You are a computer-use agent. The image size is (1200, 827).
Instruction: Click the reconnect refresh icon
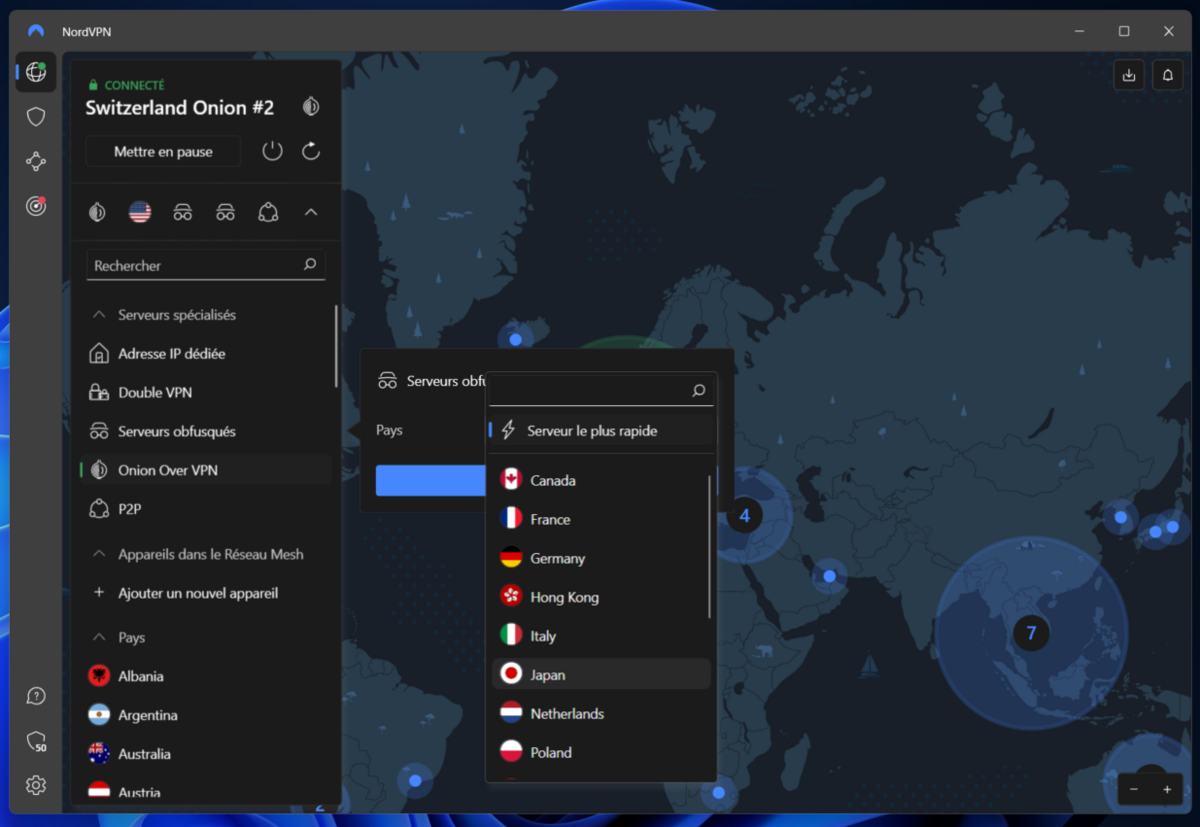pos(311,151)
